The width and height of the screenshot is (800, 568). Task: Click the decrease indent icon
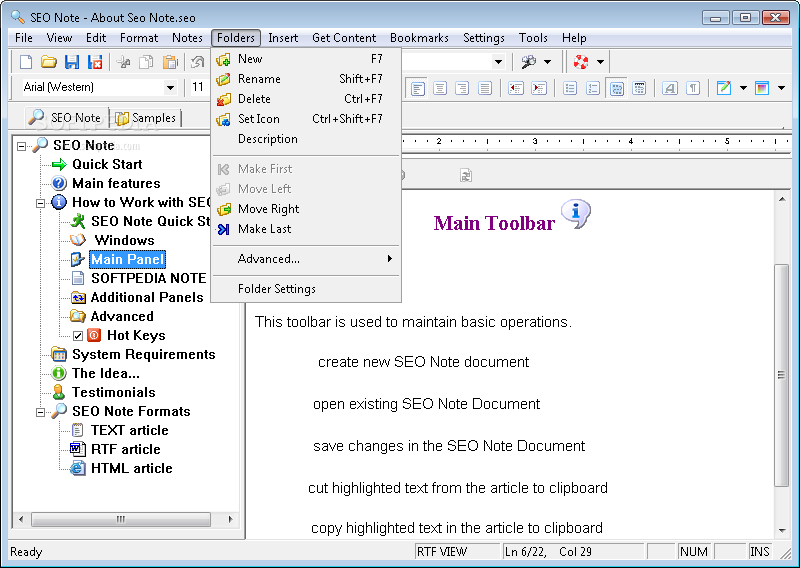516,89
